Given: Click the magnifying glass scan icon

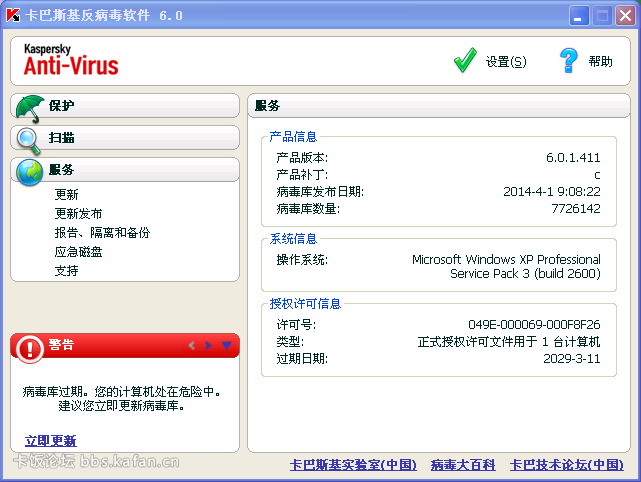Looking at the screenshot, I should 29,141.
